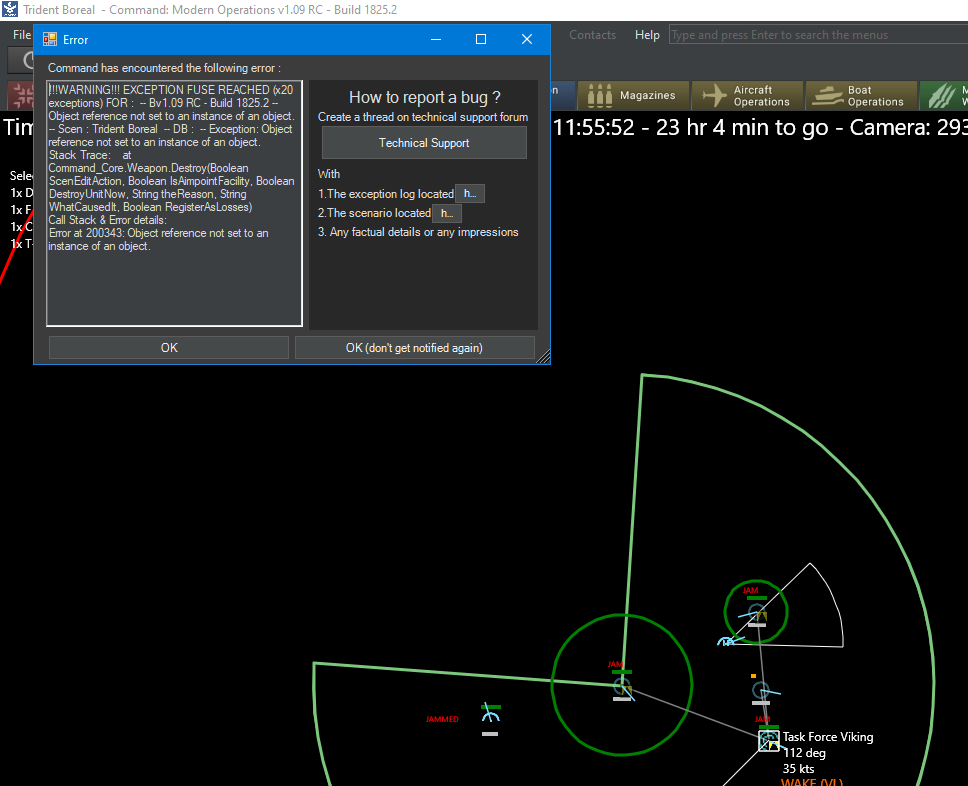Click the red 'JAMMED' label on the map
Image resolution: width=968 pixels, height=786 pixels.
pyautogui.click(x=442, y=719)
